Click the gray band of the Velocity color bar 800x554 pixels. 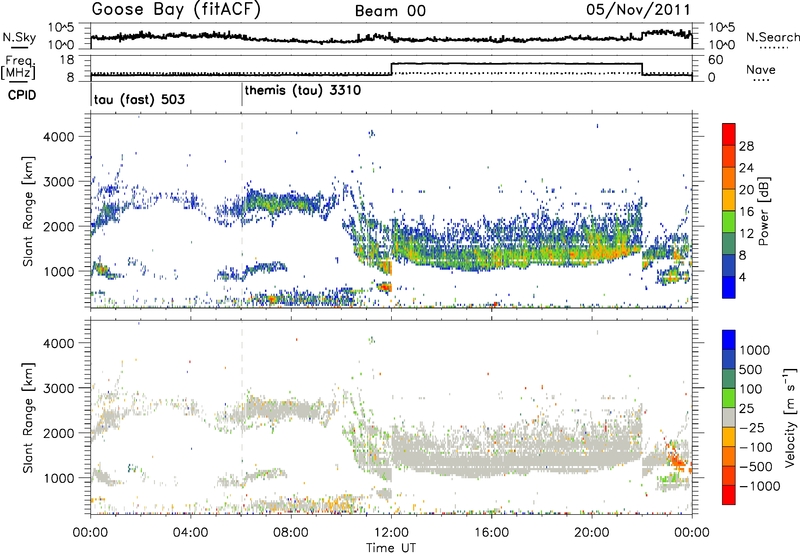[729, 418]
